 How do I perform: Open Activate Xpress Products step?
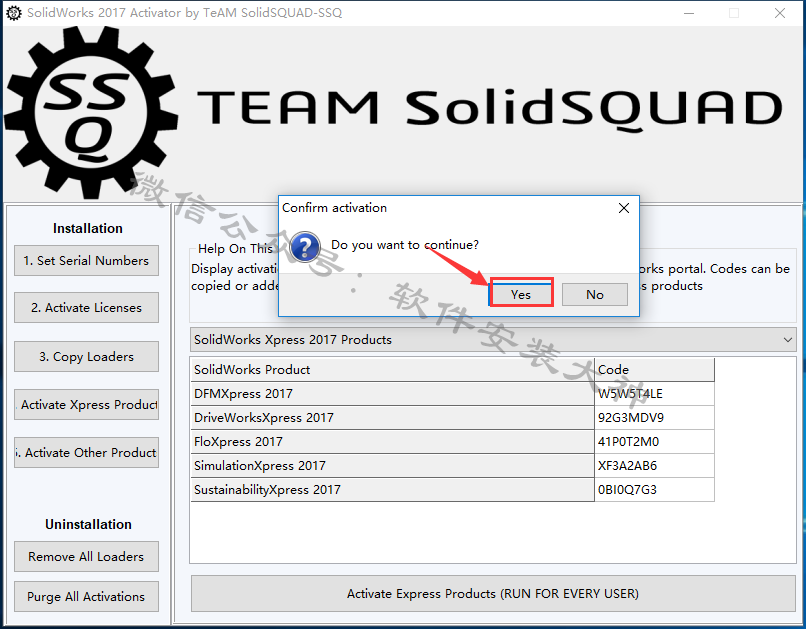click(x=86, y=405)
